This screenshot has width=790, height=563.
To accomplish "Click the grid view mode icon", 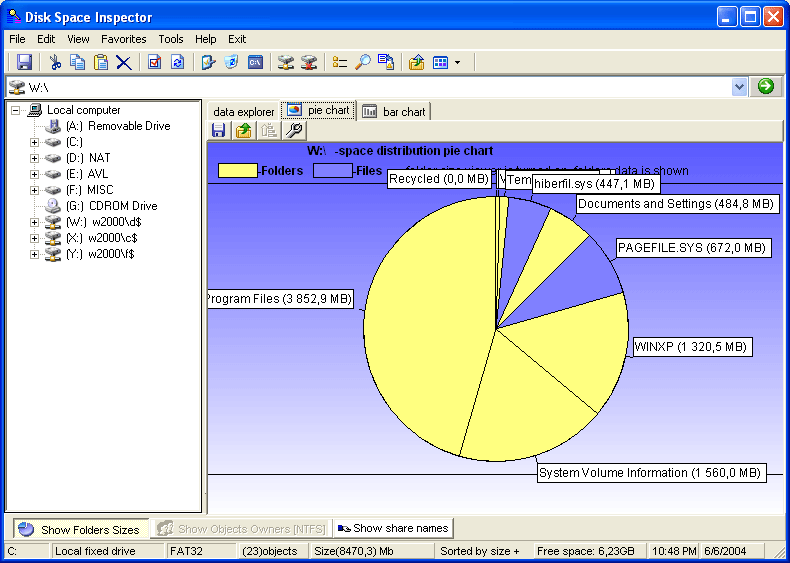I will [x=440, y=62].
